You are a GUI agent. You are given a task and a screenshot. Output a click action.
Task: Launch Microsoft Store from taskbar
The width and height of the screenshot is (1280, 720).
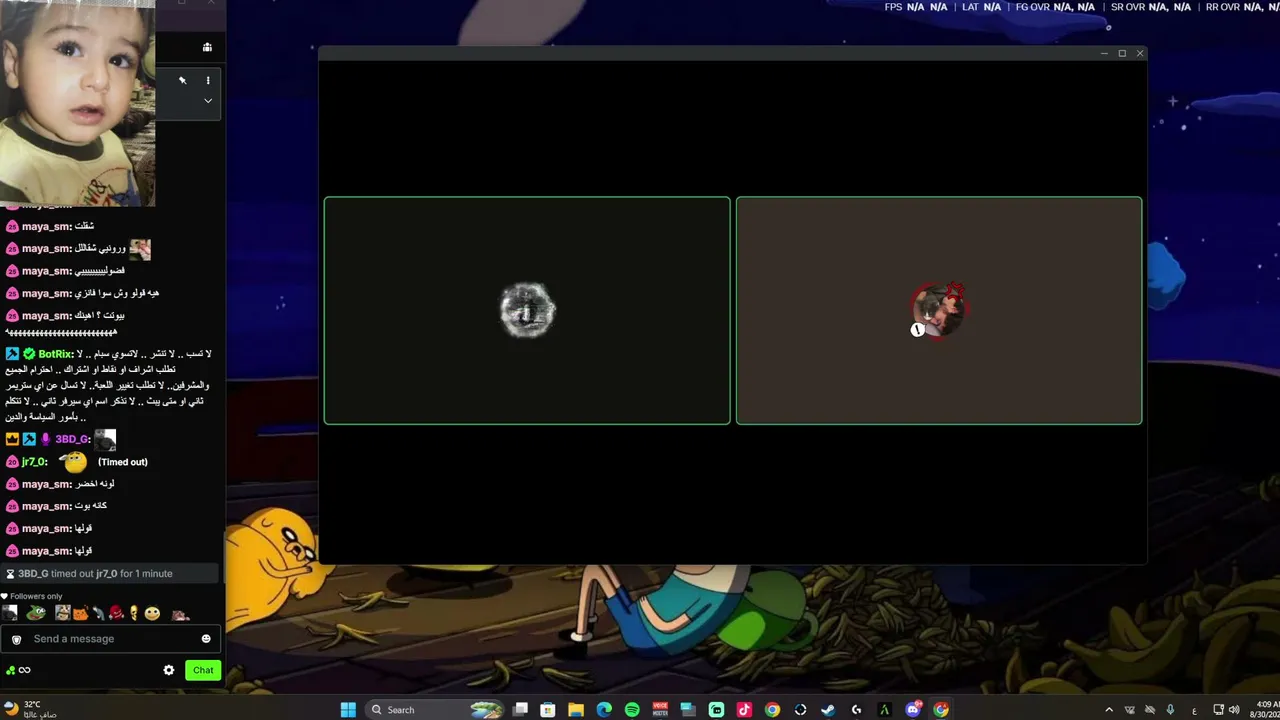coord(548,710)
